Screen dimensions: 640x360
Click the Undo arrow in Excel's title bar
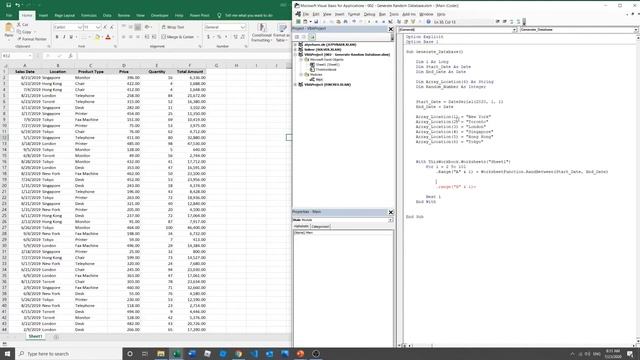pos(18,5)
